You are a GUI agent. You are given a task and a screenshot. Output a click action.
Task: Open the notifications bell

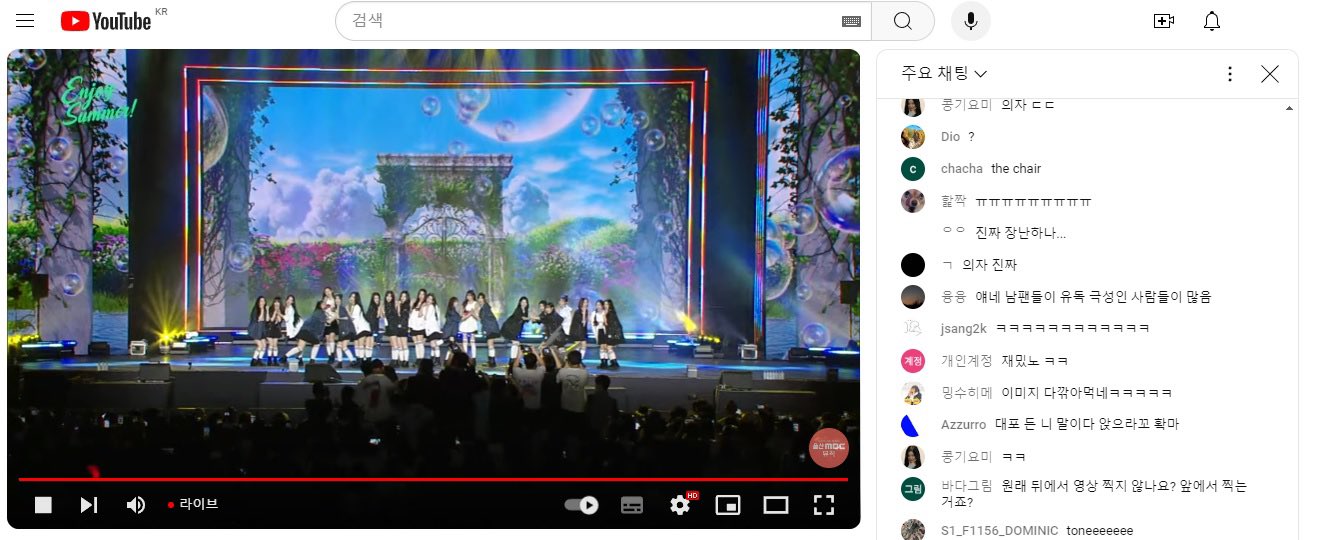pos(1212,21)
